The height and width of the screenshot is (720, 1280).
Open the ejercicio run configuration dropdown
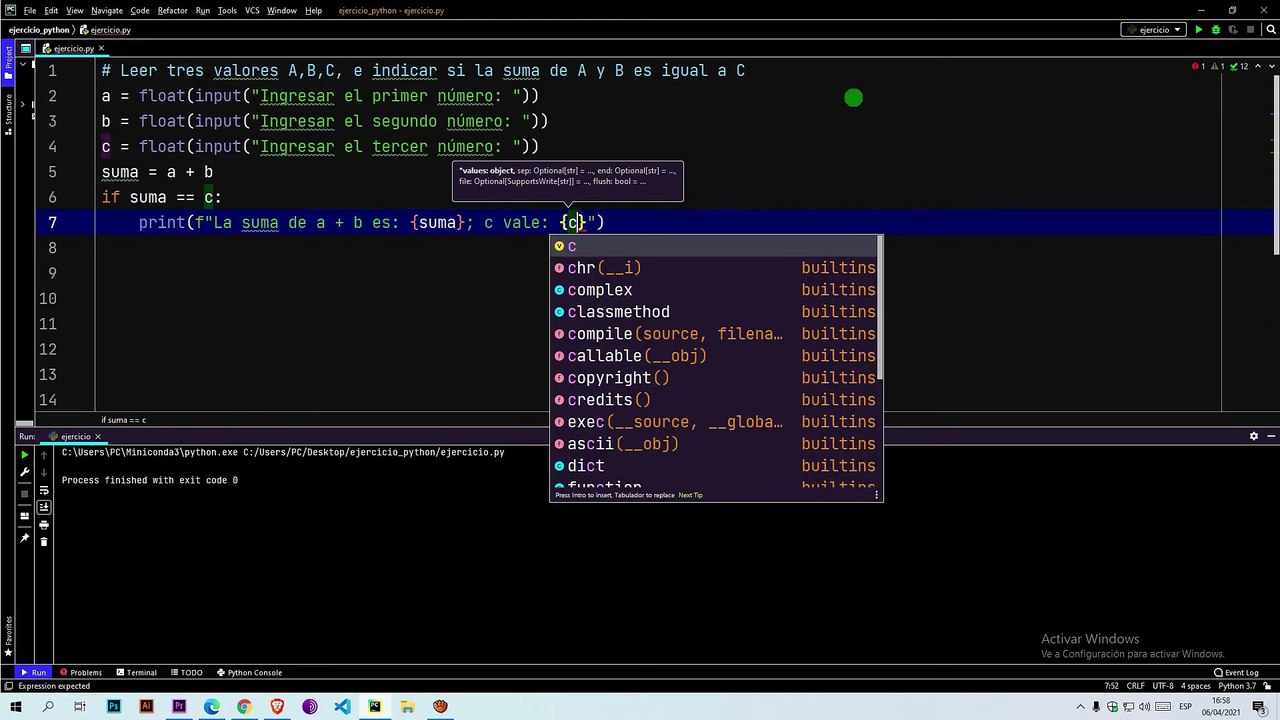pyautogui.click(x=1154, y=30)
